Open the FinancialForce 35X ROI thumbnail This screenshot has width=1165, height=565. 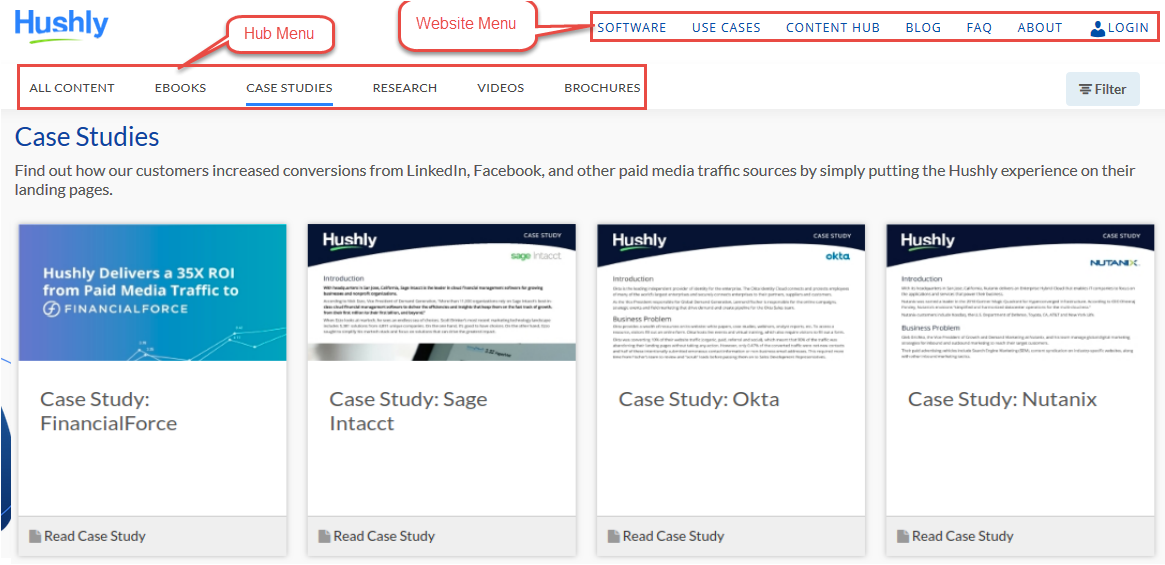point(152,292)
